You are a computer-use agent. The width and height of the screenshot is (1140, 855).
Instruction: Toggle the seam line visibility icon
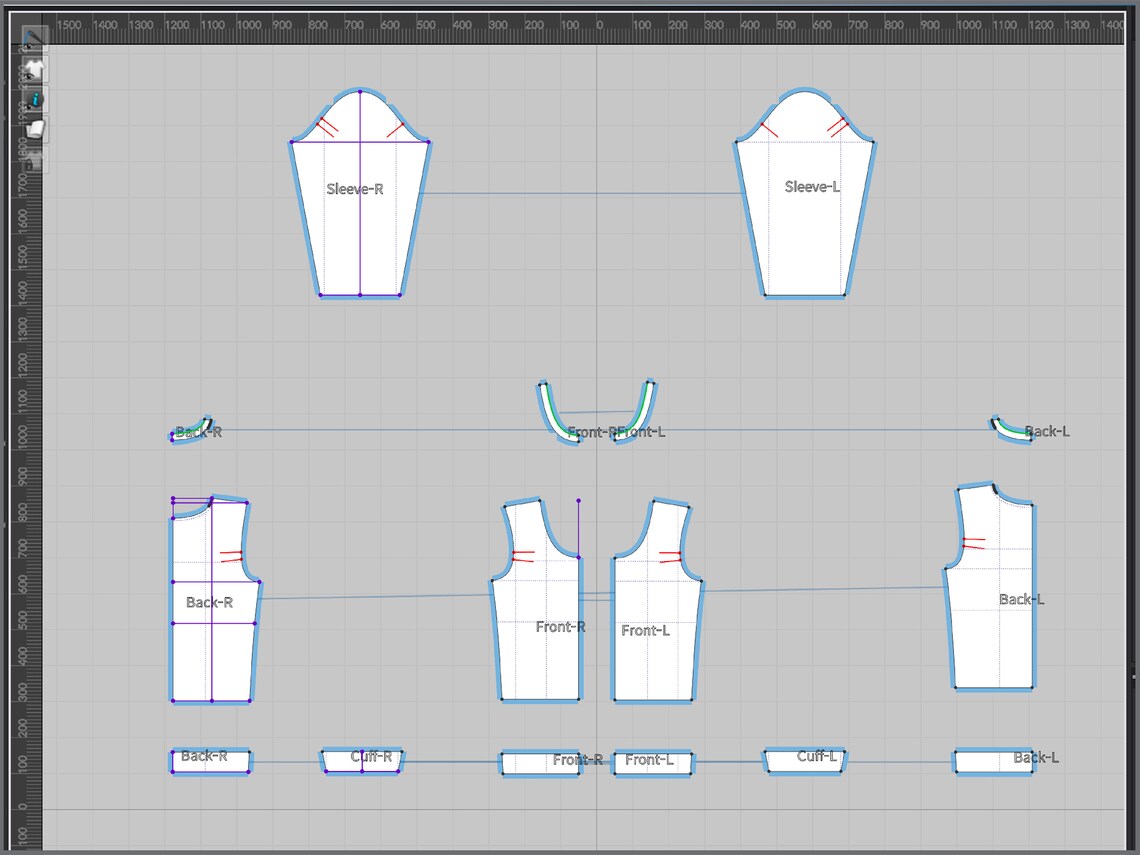[32, 38]
